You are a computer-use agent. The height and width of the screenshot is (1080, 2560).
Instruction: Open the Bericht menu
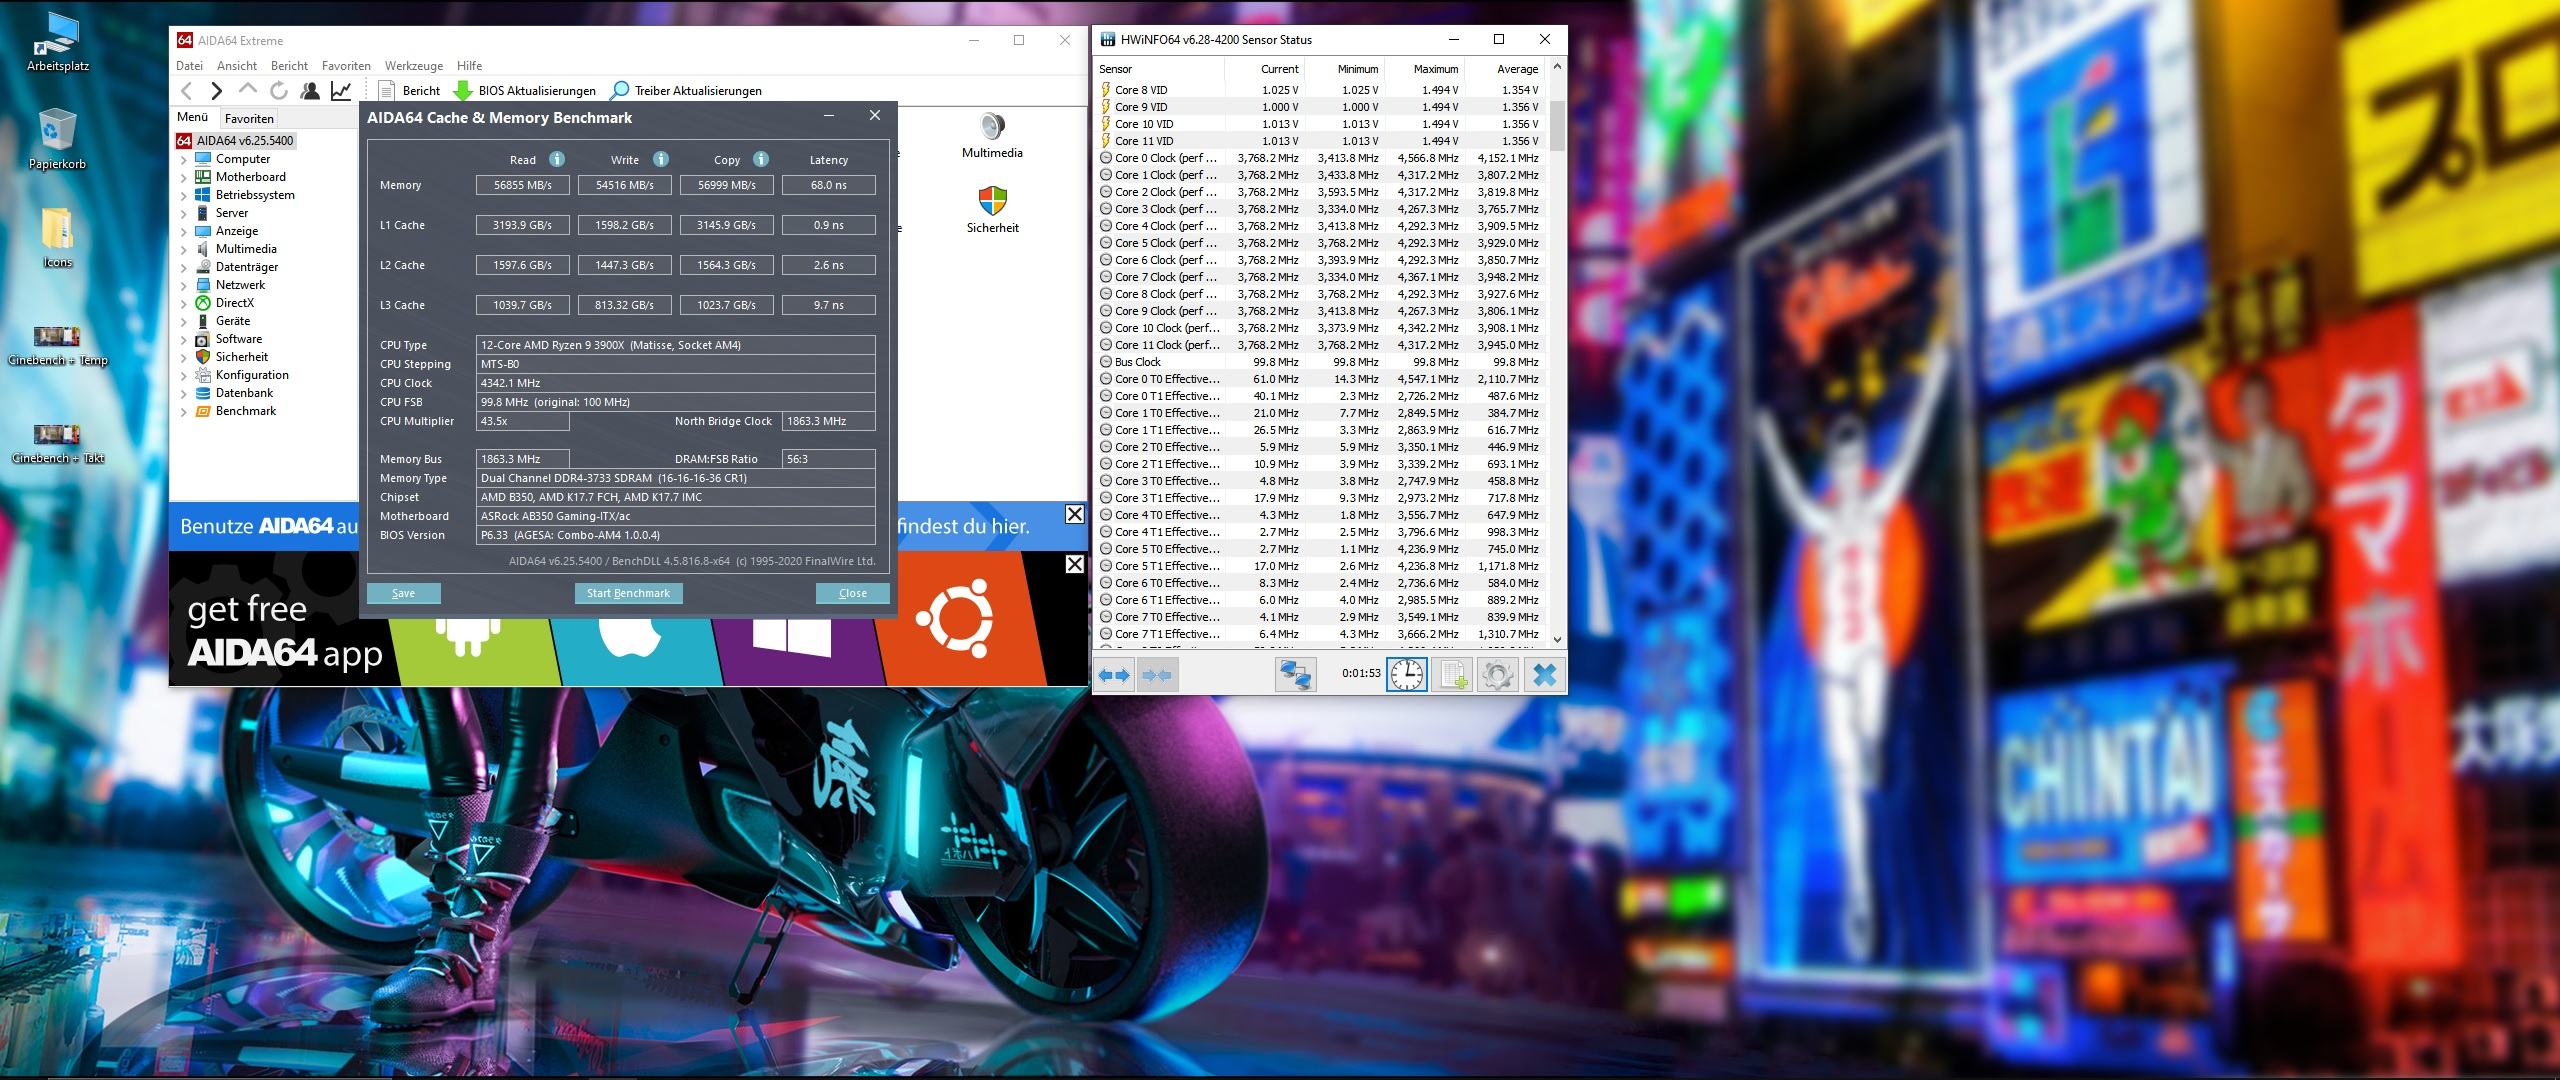(x=289, y=66)
